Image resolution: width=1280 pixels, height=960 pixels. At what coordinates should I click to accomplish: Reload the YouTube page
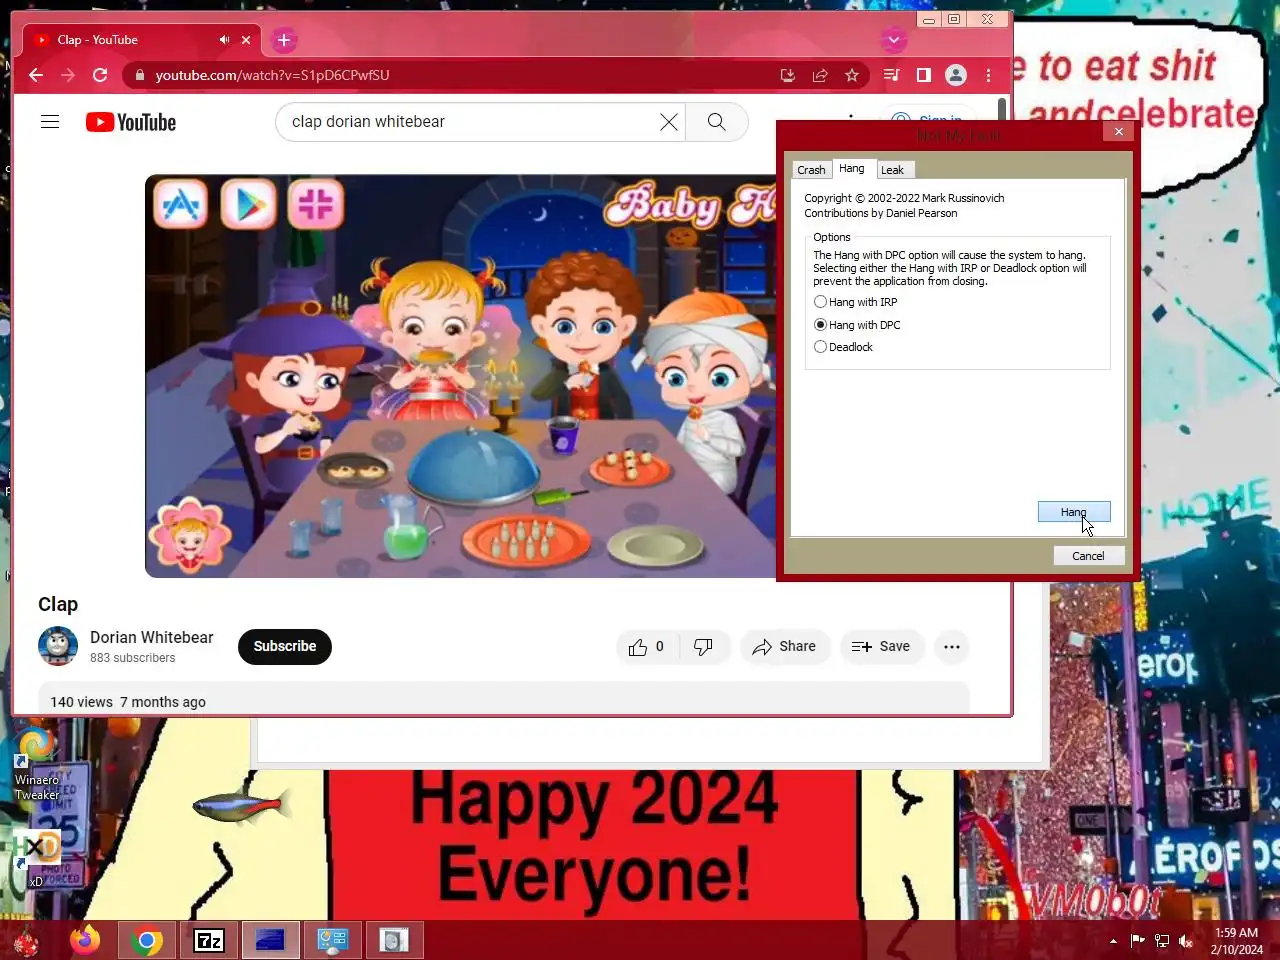click(100, 75)
